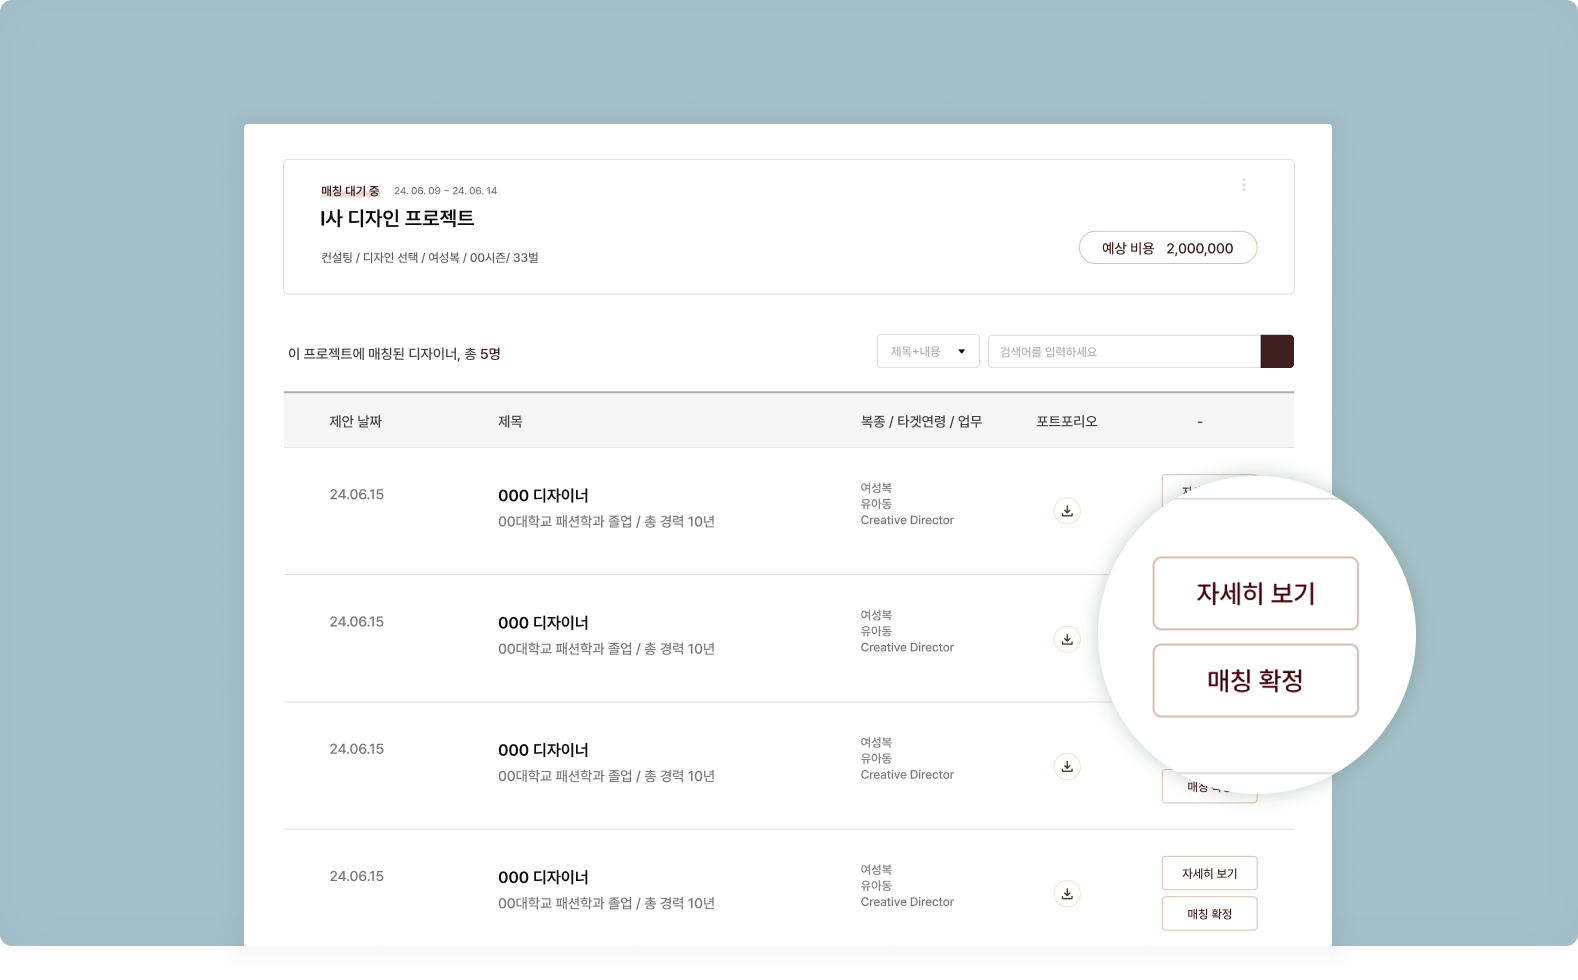Select the third row's 000 디자이너 title

click(543, 750)
